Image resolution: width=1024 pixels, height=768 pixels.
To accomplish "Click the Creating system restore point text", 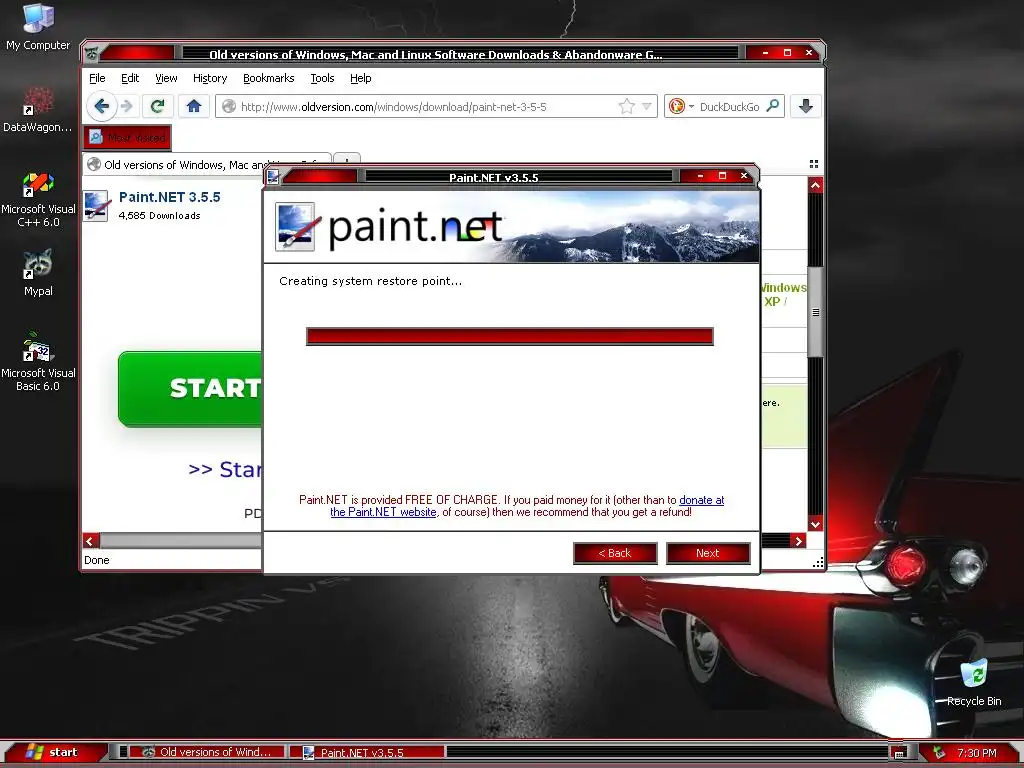I will 370,281.
